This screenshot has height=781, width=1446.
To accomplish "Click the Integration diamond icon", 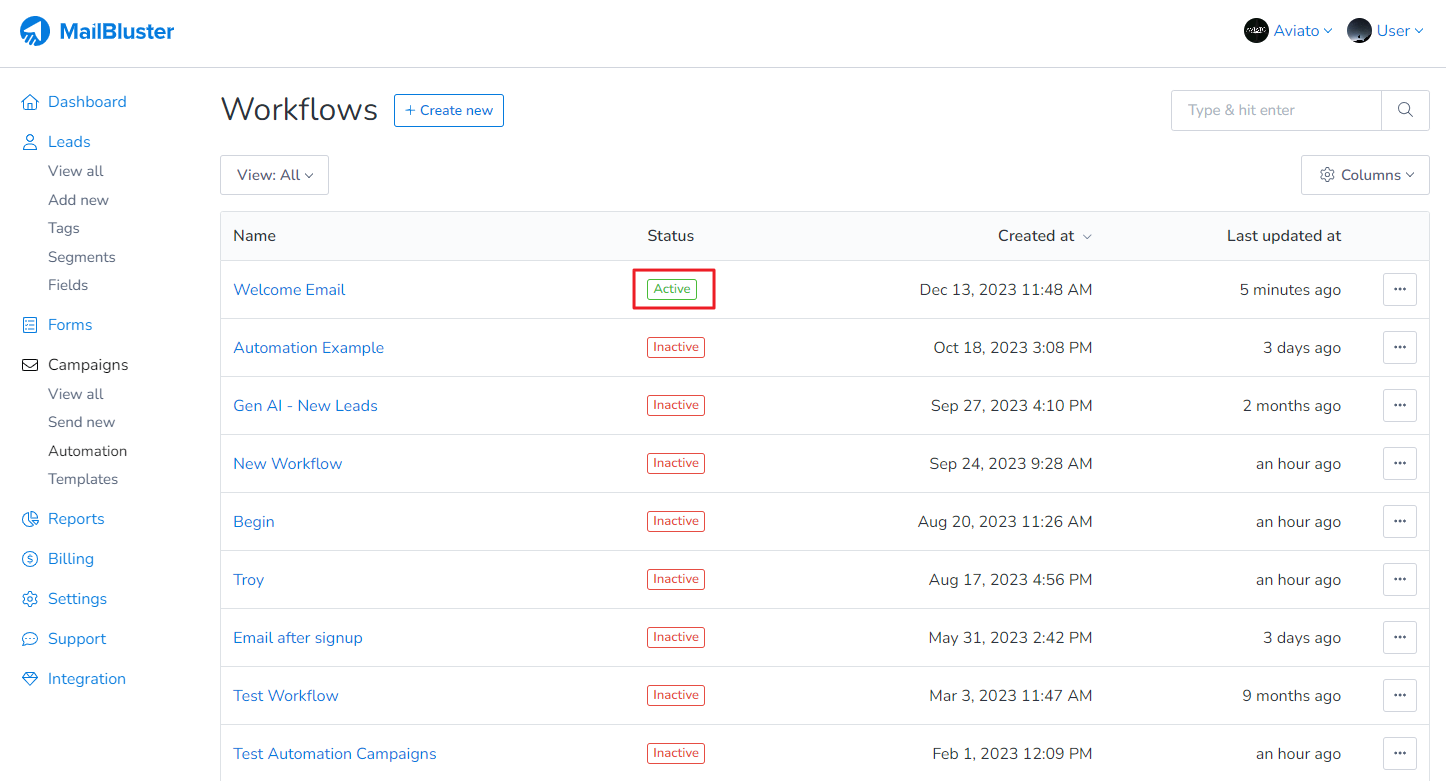I will click(x=30, y=679).
